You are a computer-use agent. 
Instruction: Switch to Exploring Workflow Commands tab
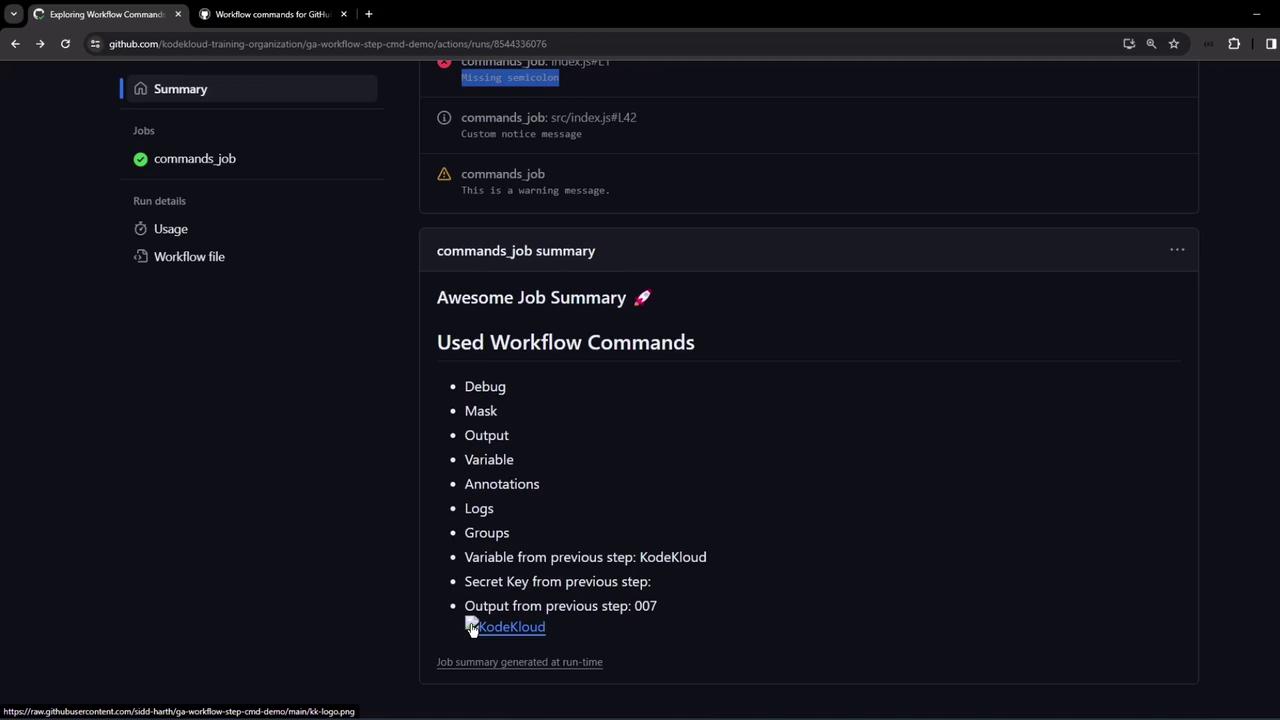[x=106, y=14]
